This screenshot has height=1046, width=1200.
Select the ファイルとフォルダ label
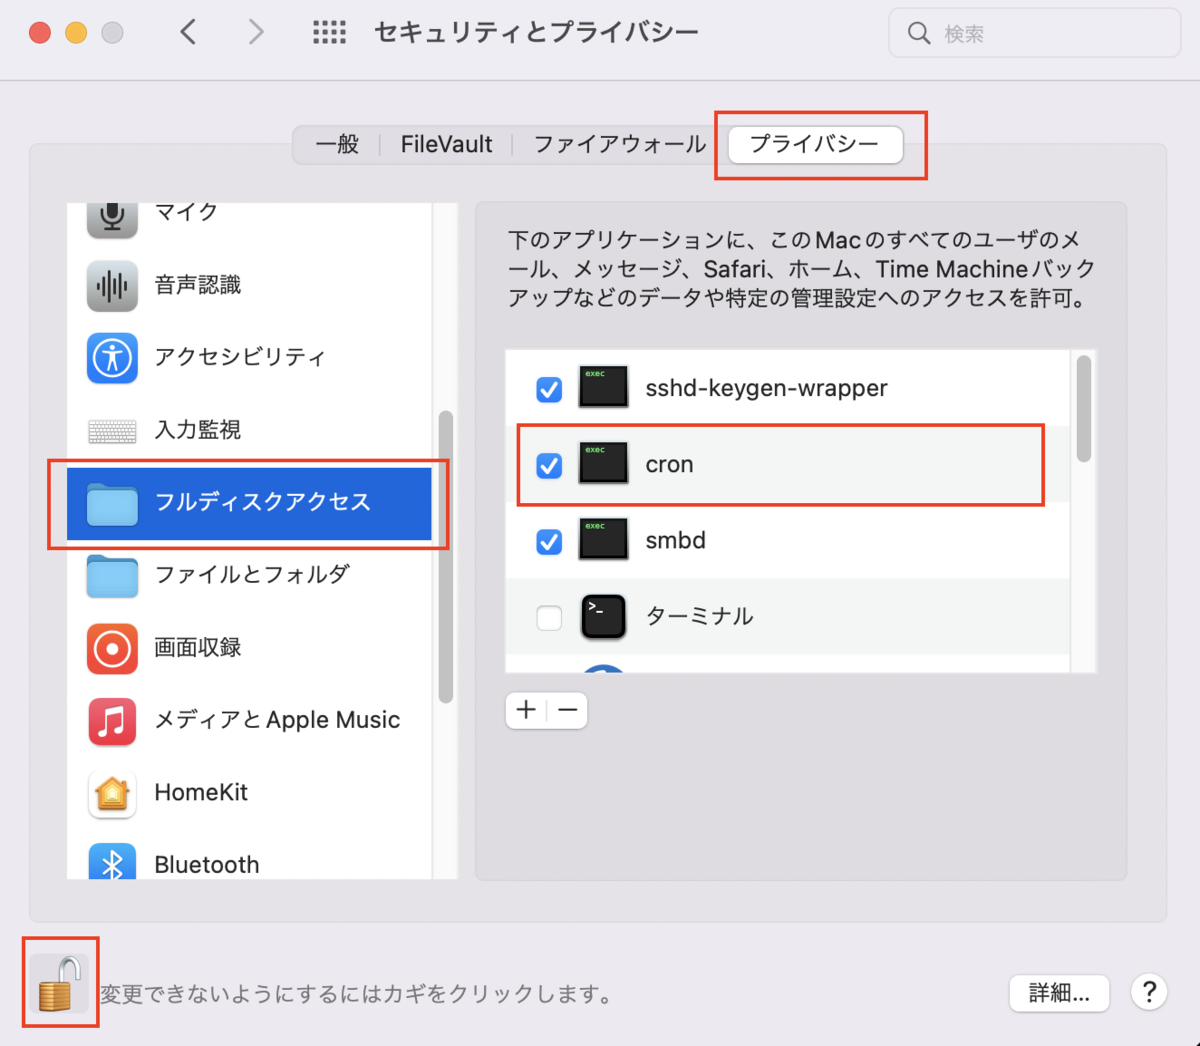252,574
